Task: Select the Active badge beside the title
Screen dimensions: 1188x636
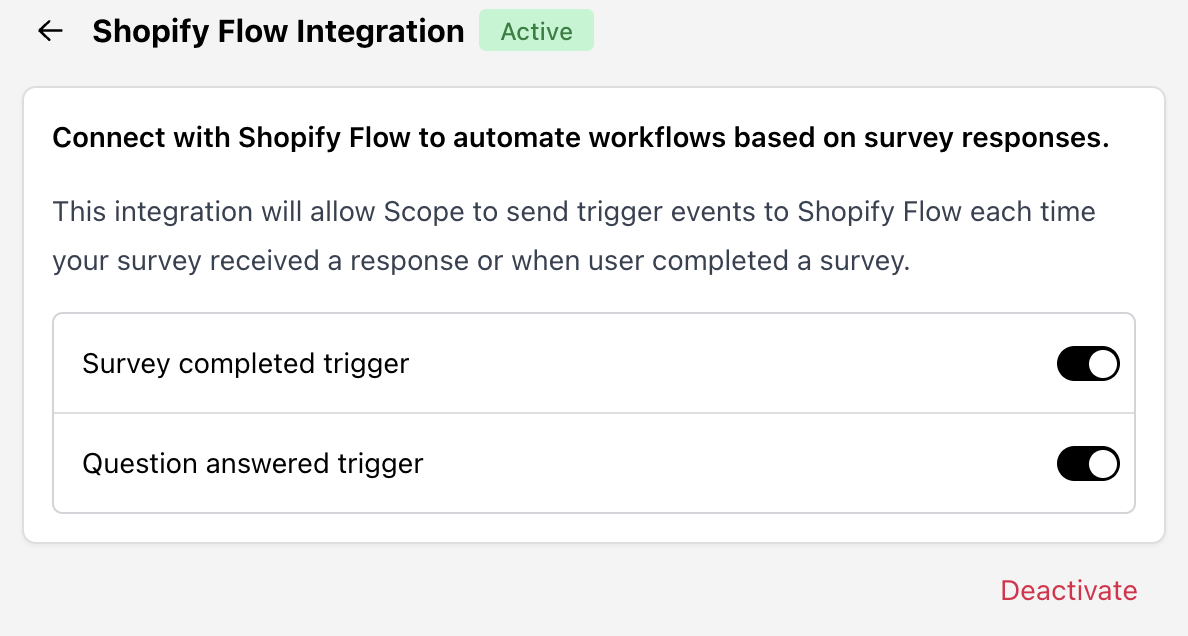Action: [536, 30]
